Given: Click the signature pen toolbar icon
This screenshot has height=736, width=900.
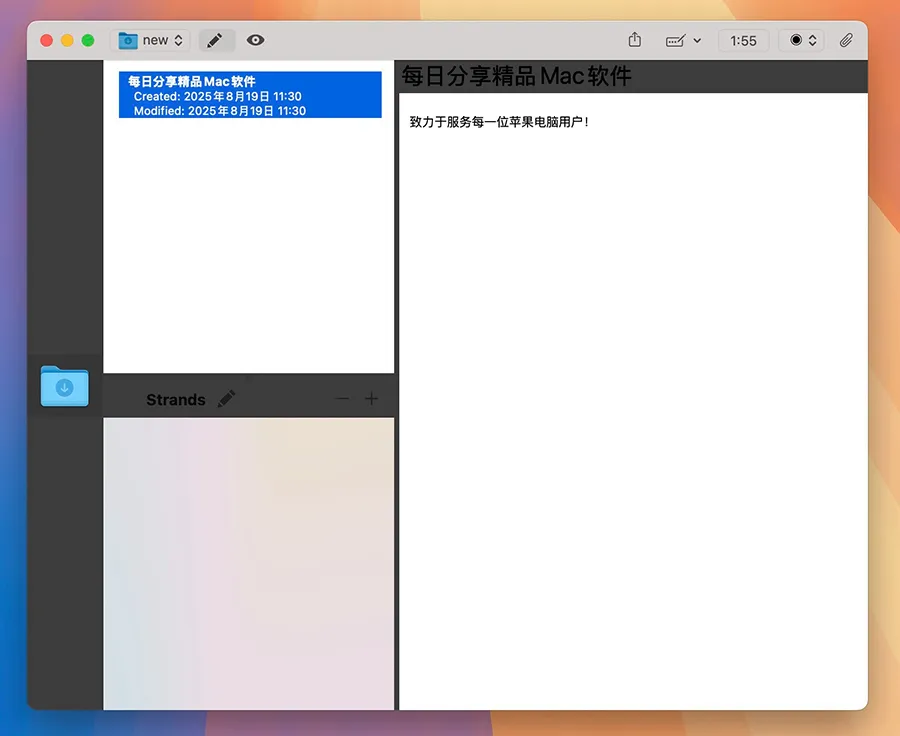Looking at the screenshot, I should tap(676, 41).
